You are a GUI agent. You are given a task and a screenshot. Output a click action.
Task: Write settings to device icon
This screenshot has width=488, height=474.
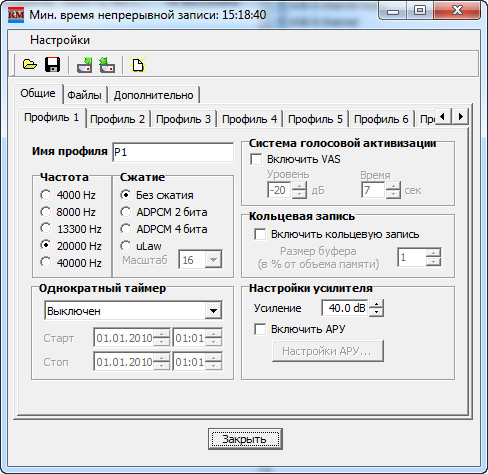coord(85,65)
